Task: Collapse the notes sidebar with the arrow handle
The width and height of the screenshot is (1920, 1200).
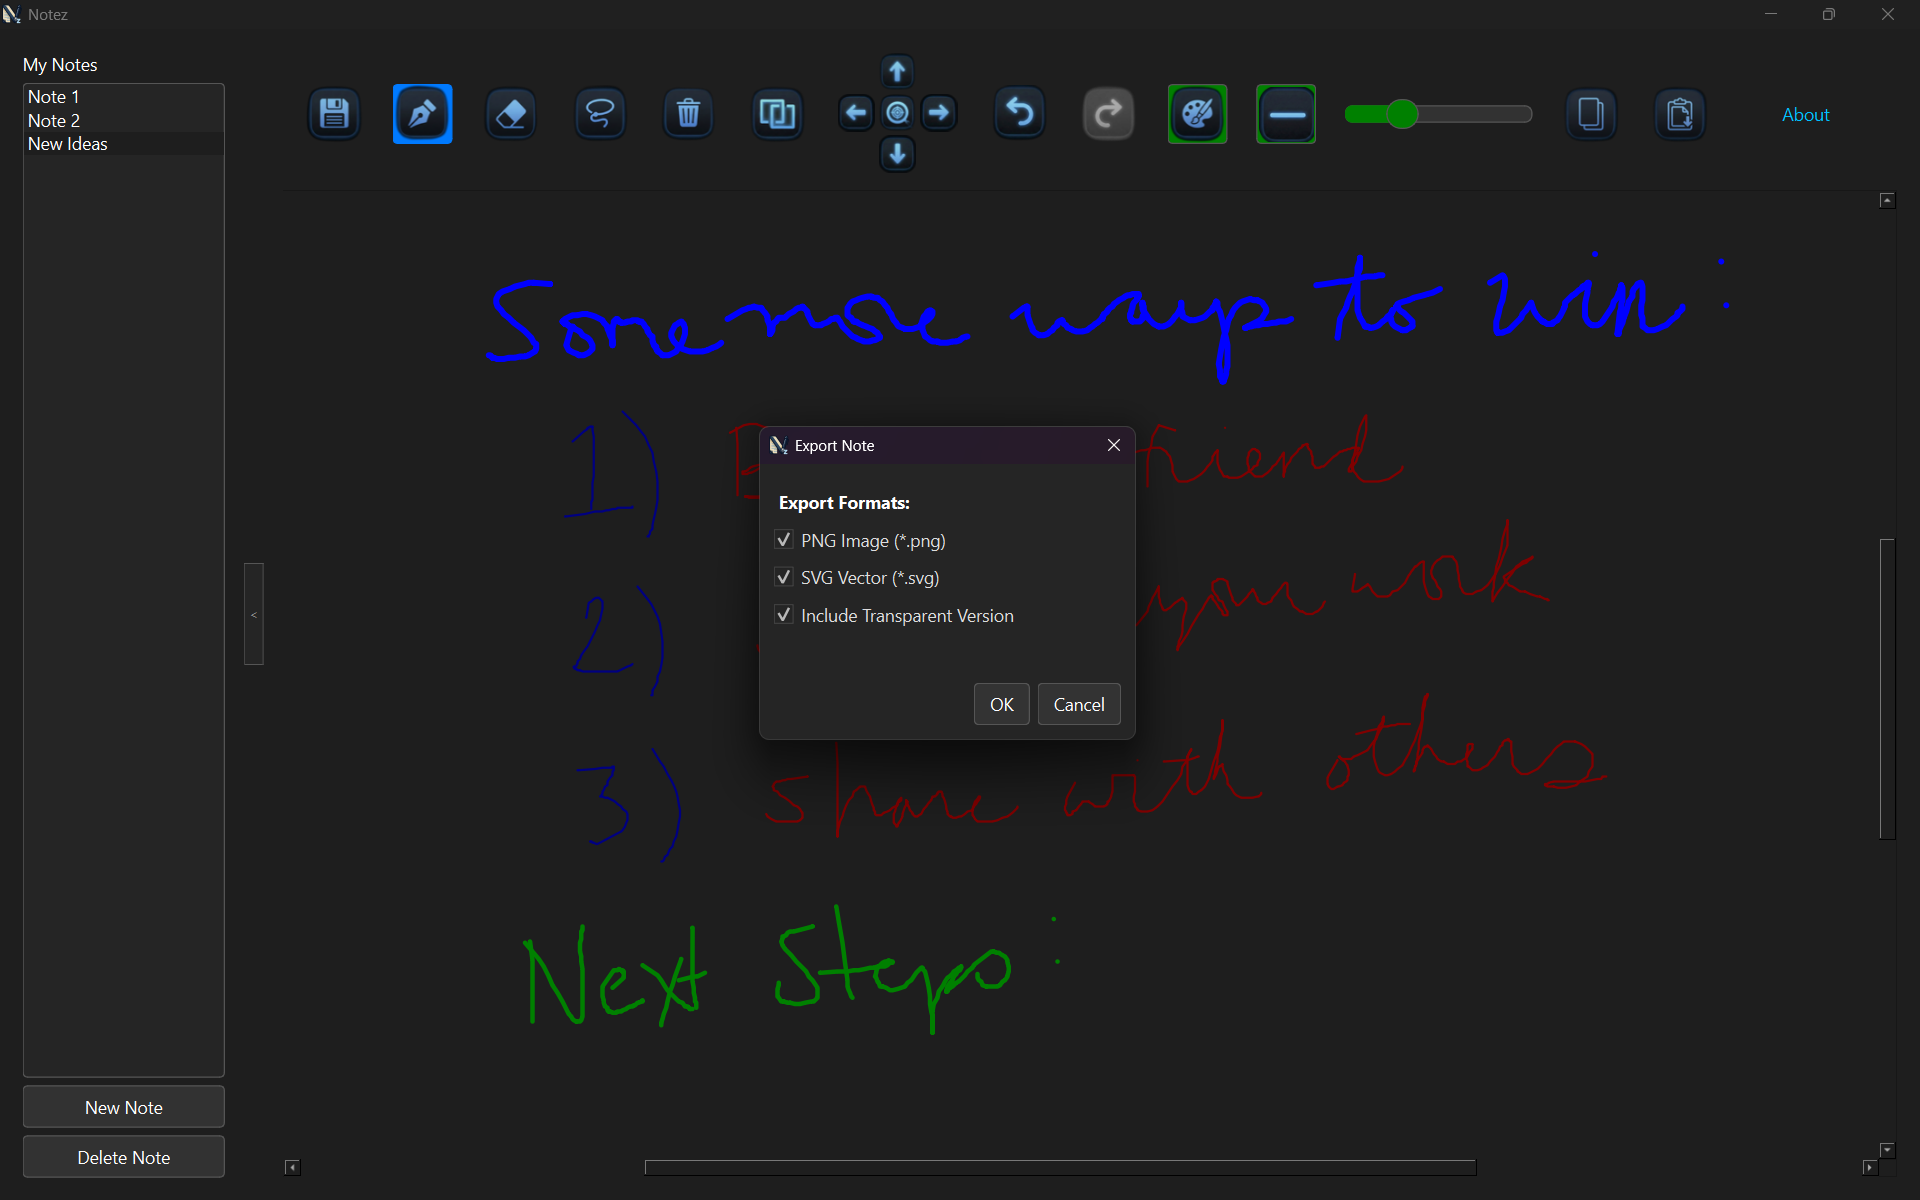Action: [253, 614]
